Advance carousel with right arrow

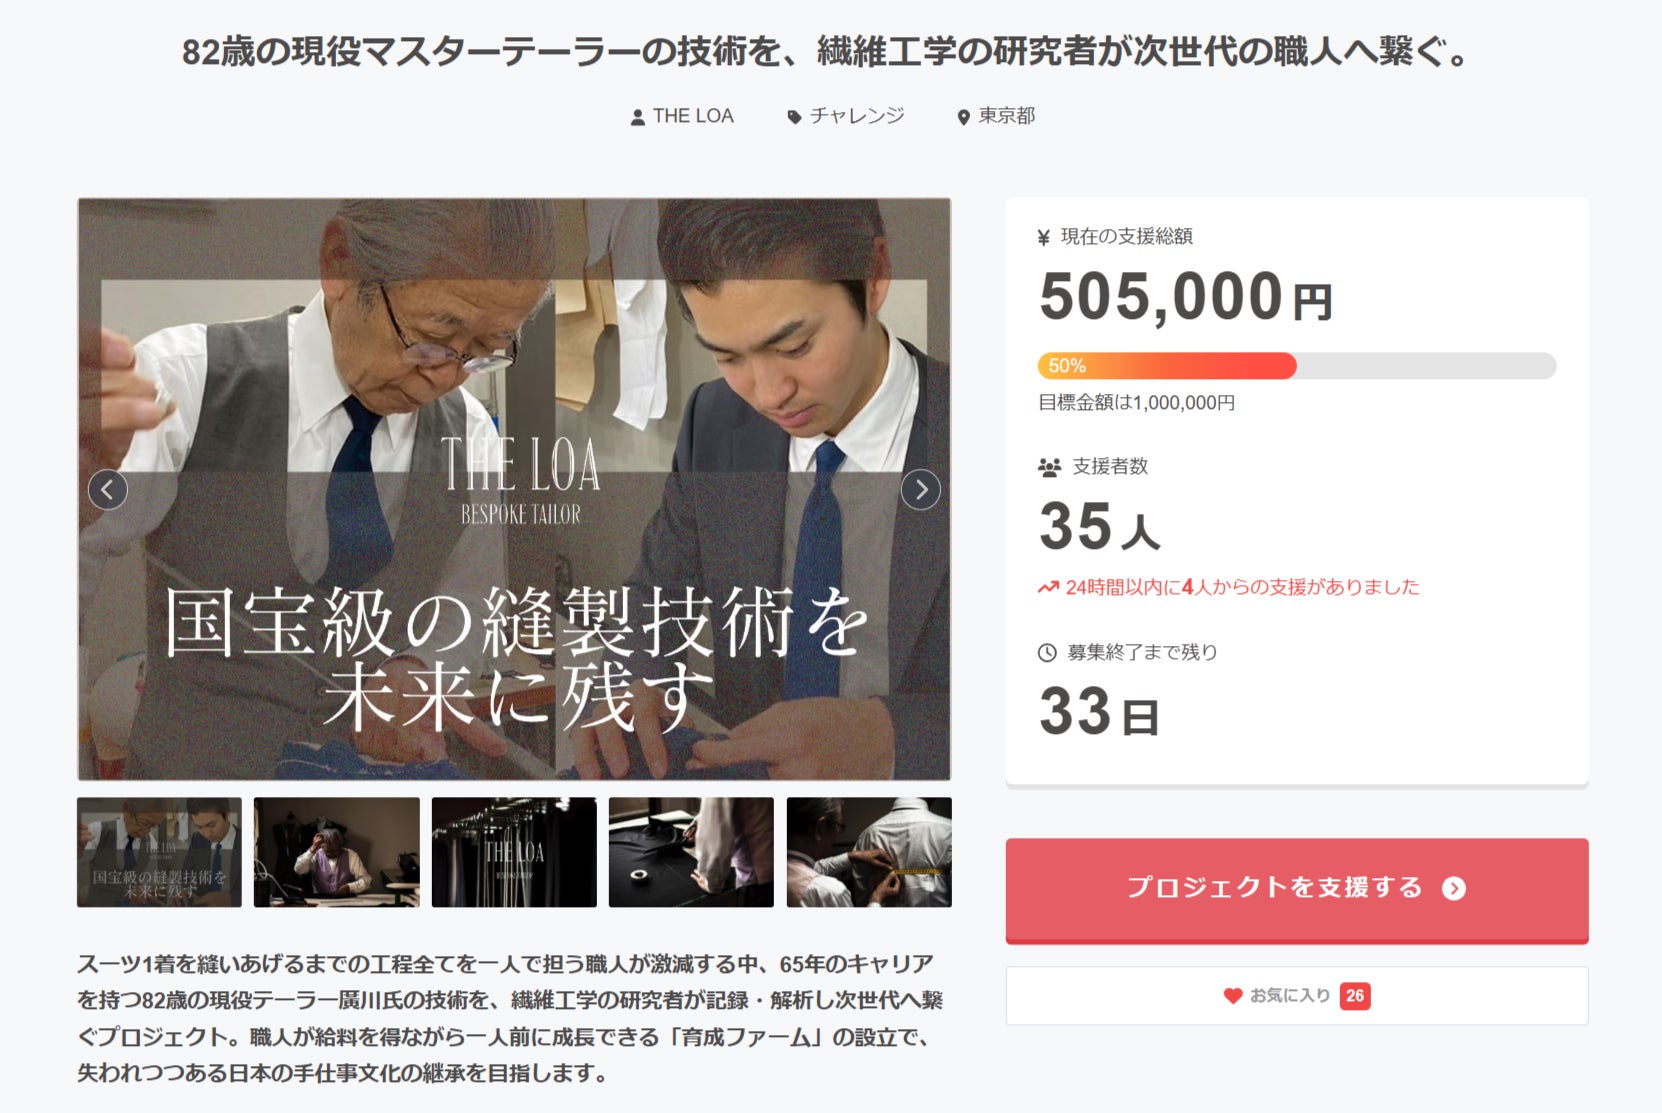pos(920,490)
